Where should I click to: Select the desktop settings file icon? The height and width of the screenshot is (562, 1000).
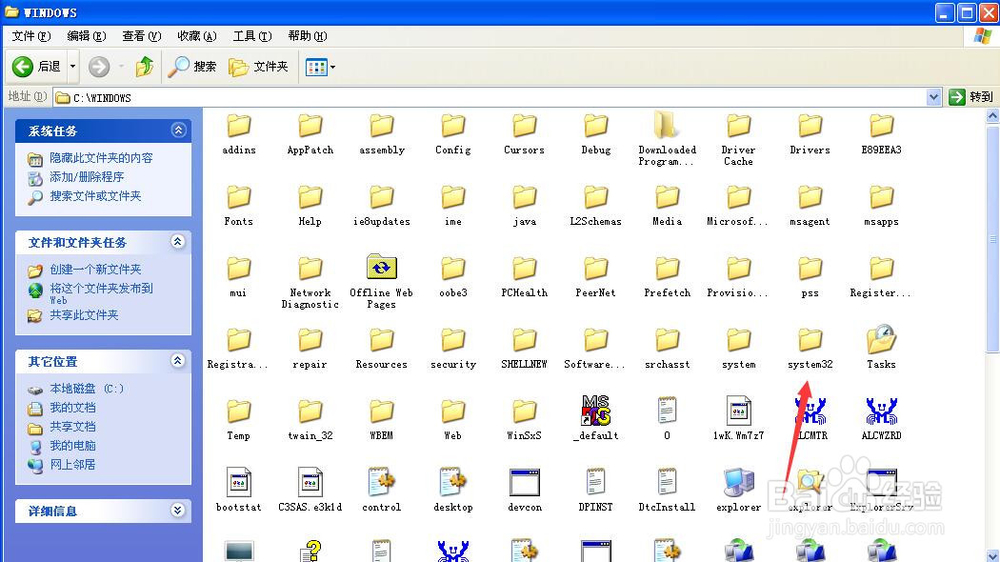pos(453,491)
